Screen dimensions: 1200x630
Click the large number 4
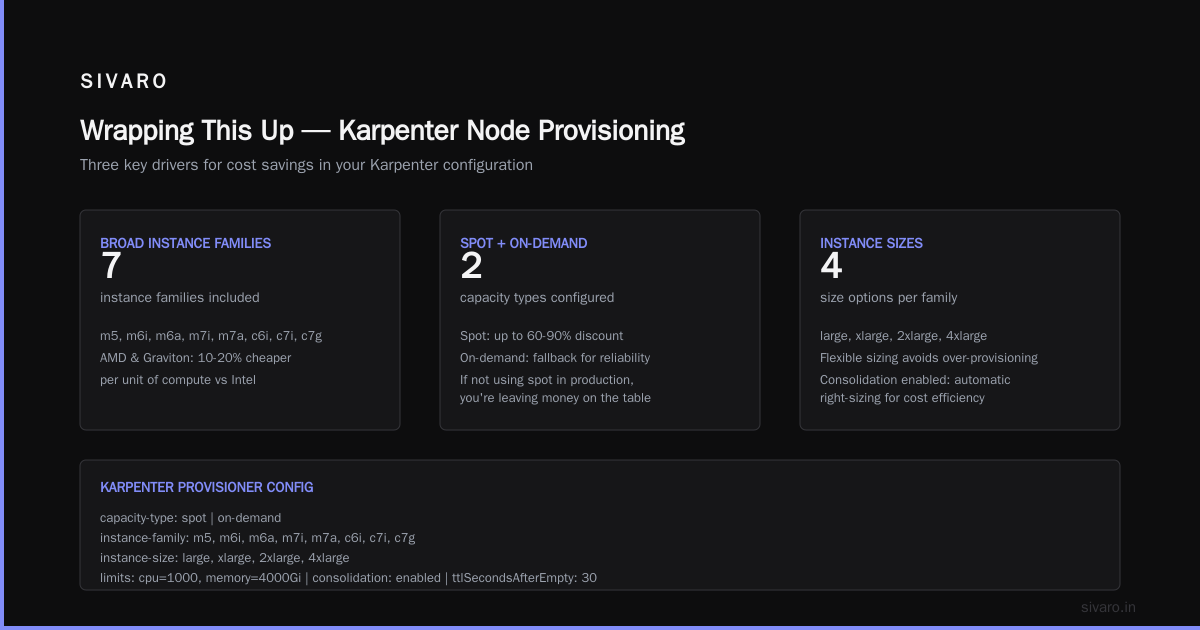pyautogui.click(x=831, y=266)
